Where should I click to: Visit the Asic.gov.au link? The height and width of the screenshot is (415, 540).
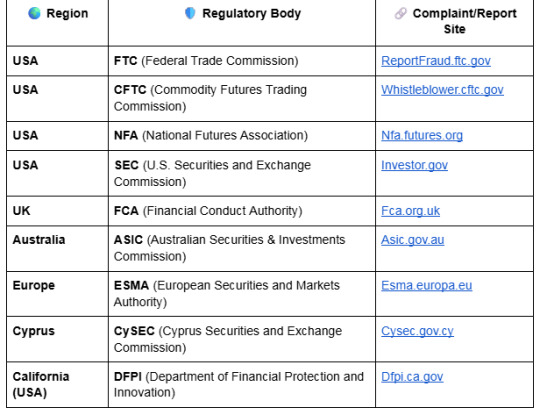(412, 240)
